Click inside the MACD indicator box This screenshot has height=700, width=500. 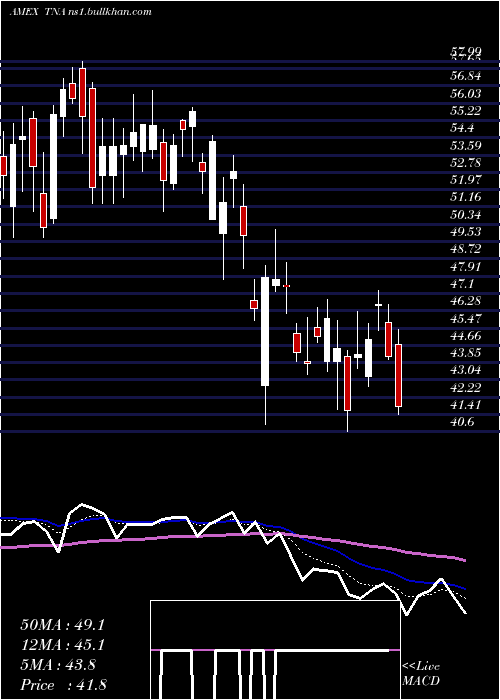(275, 650)
